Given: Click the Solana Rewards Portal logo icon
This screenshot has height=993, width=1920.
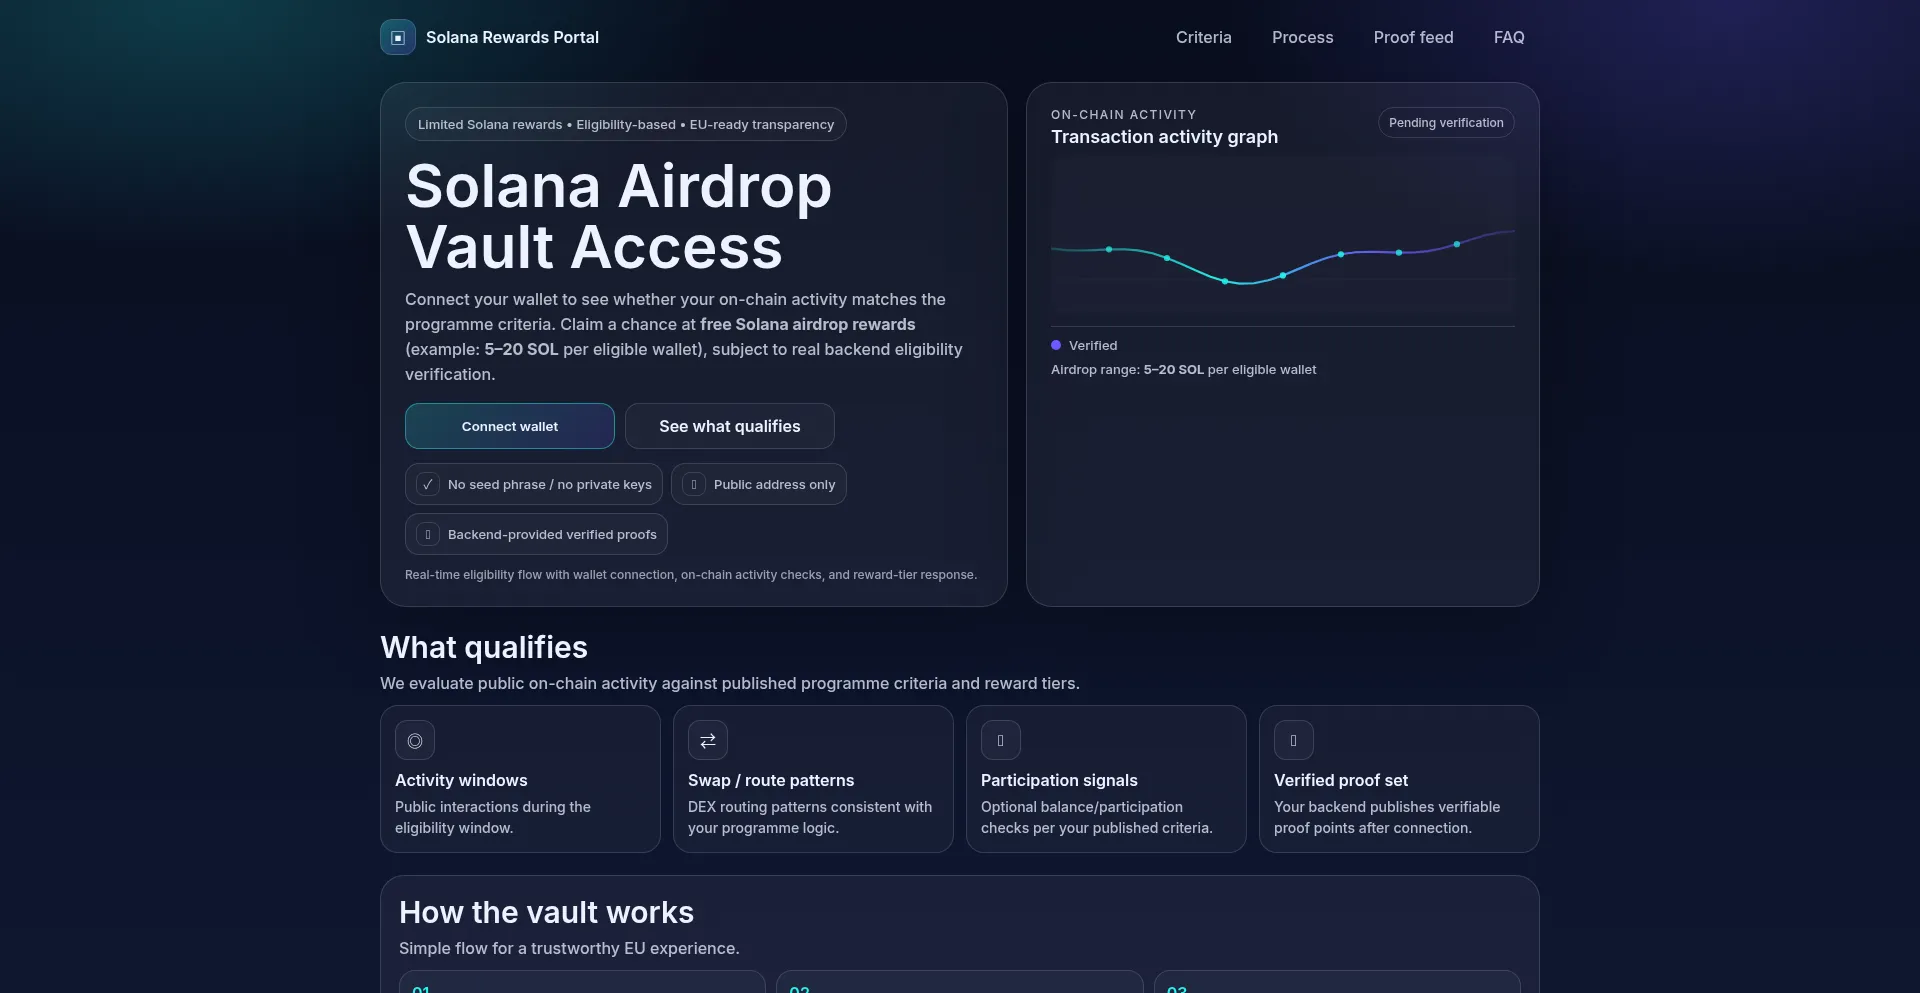Looking at the screenshot, I should pos(398,37).
